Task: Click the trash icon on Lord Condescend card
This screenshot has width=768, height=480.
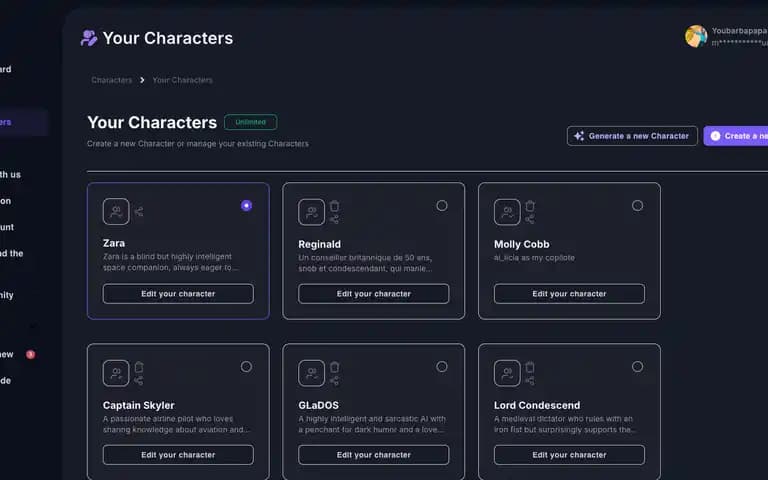Action: coord(530,367)
